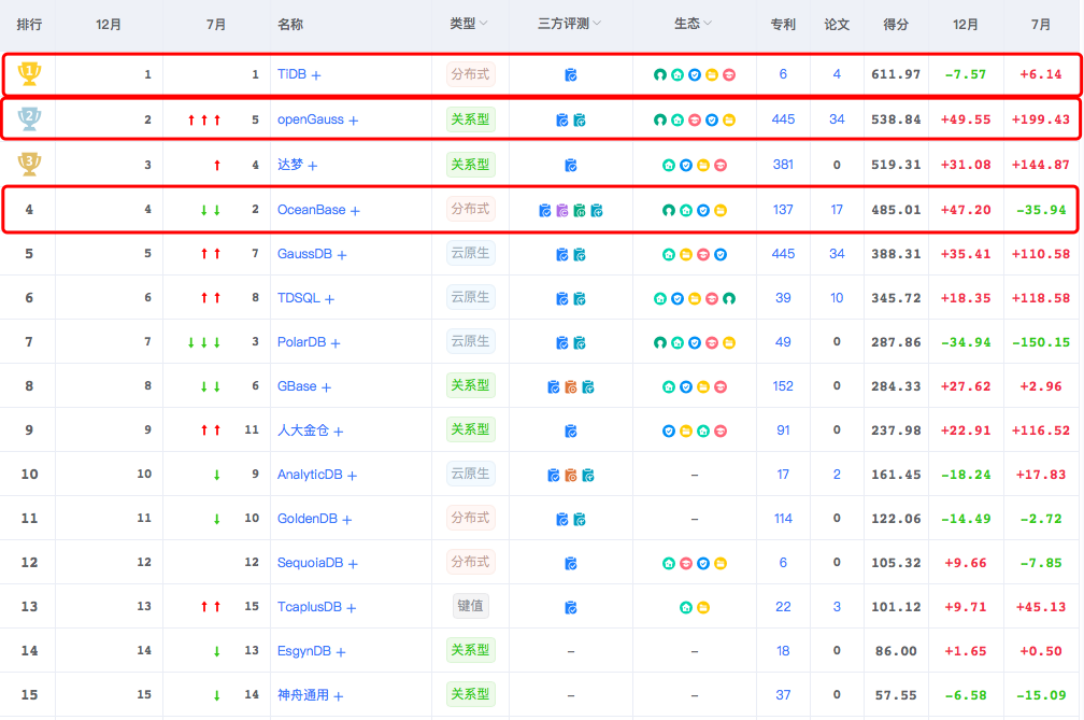Open the GaussDB database link

coord(305,254)
